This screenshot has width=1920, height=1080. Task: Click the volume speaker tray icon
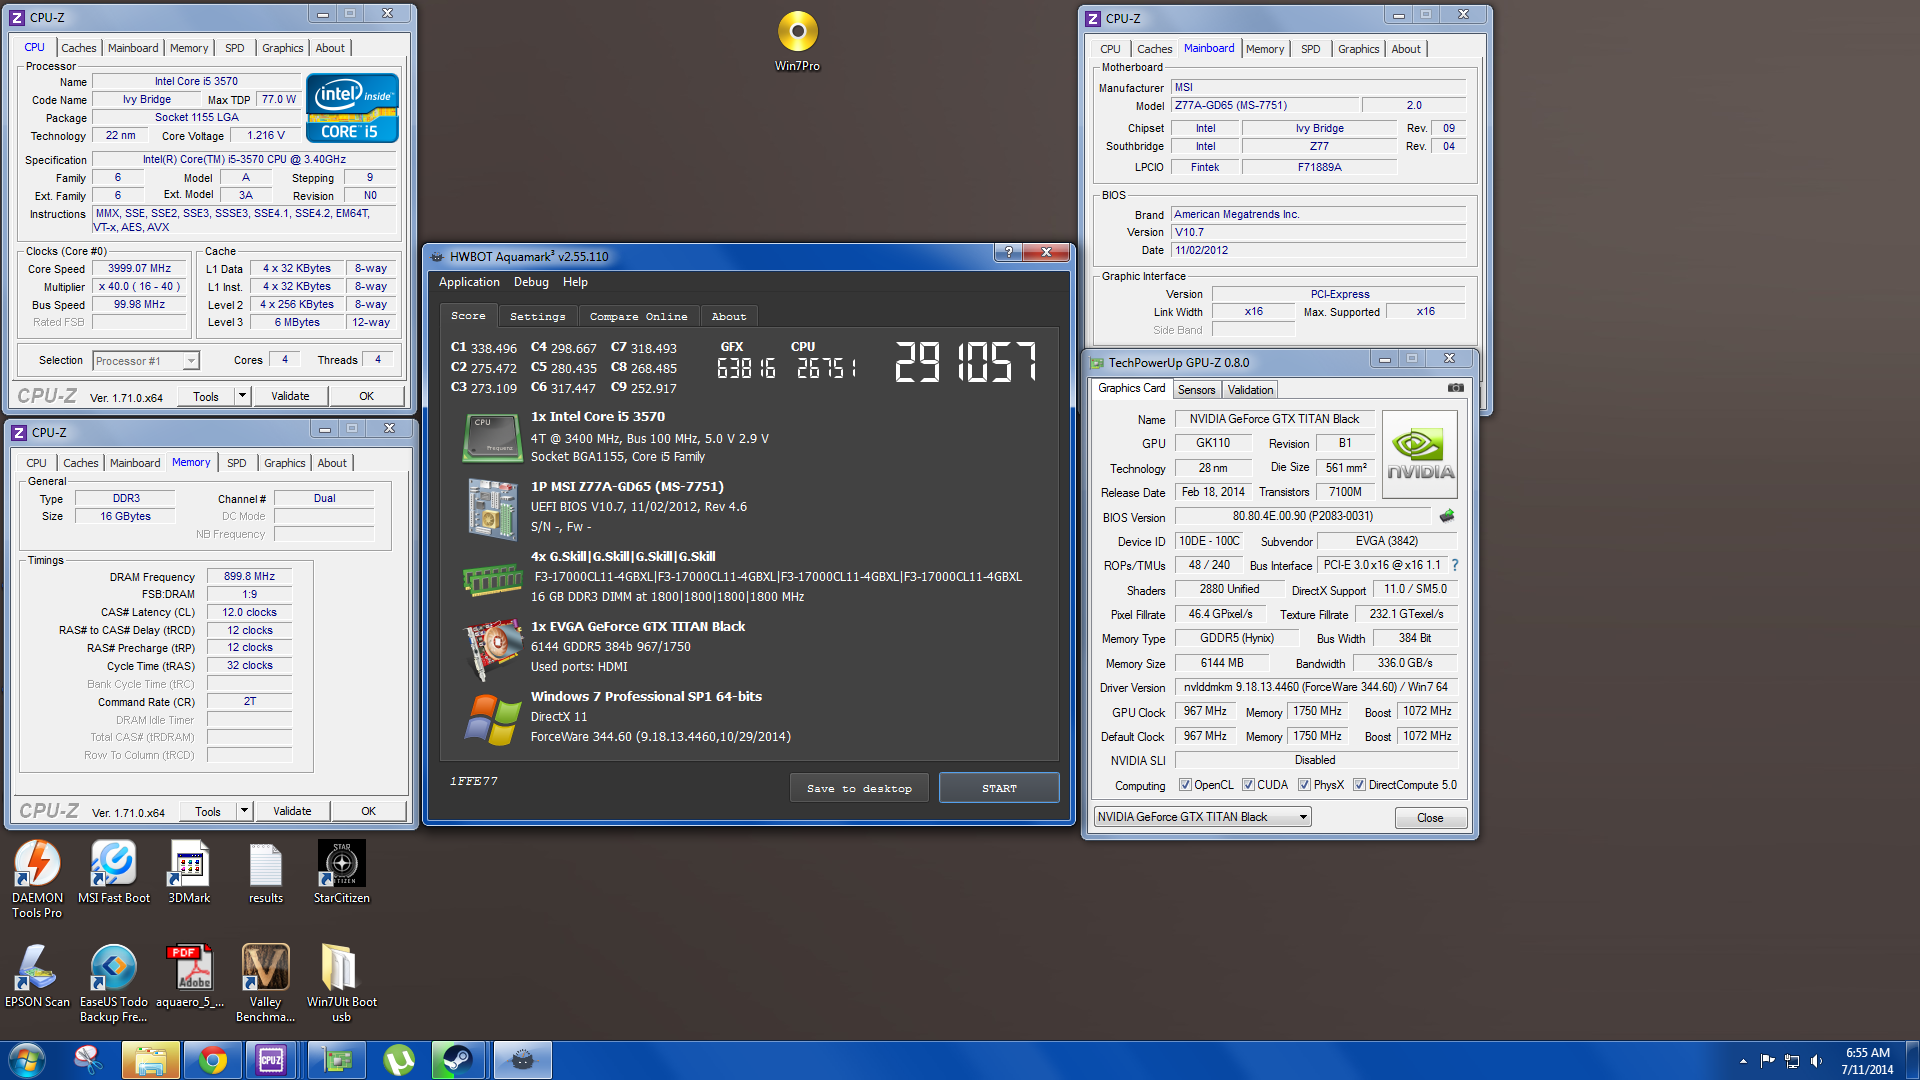[1817, 1061]
